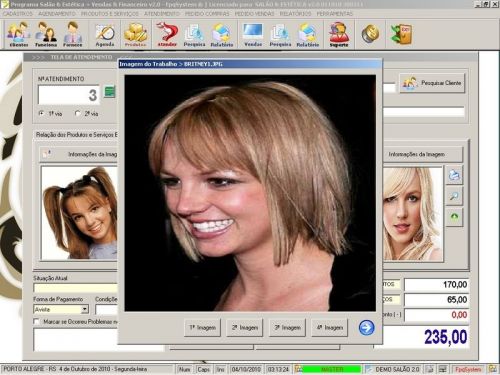
Task: Click the blonde woman thumbnail on right
Action: click(413, 214)
